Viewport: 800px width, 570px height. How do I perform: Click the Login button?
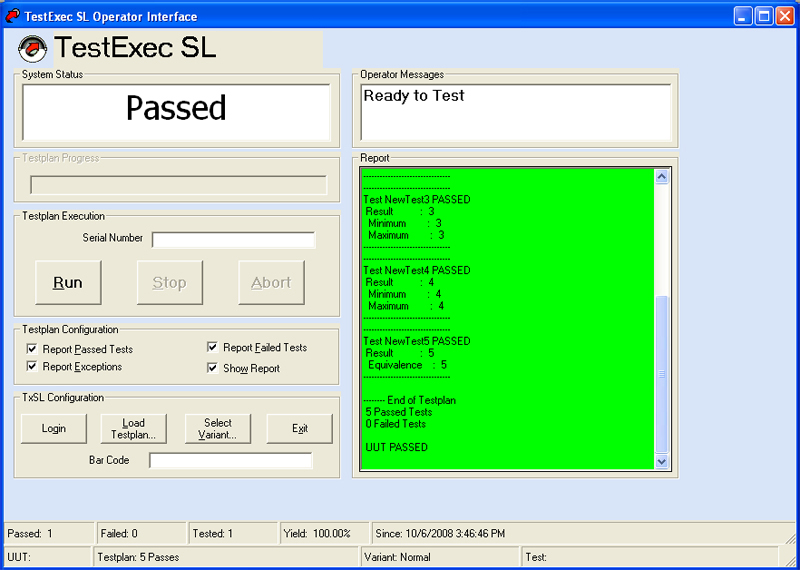[x=54, y=429]
